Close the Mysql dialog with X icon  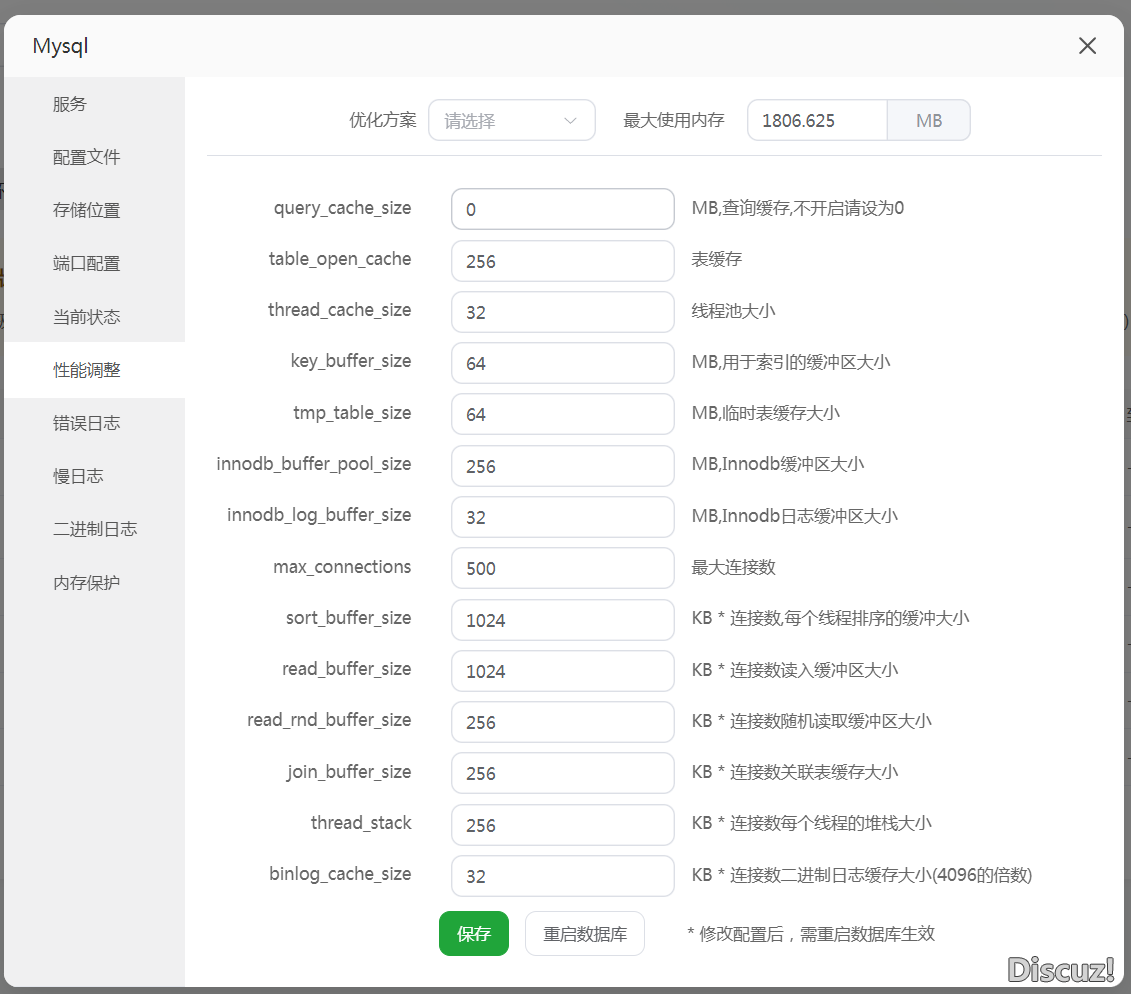pyautogui.click(x=1087, y=46)
